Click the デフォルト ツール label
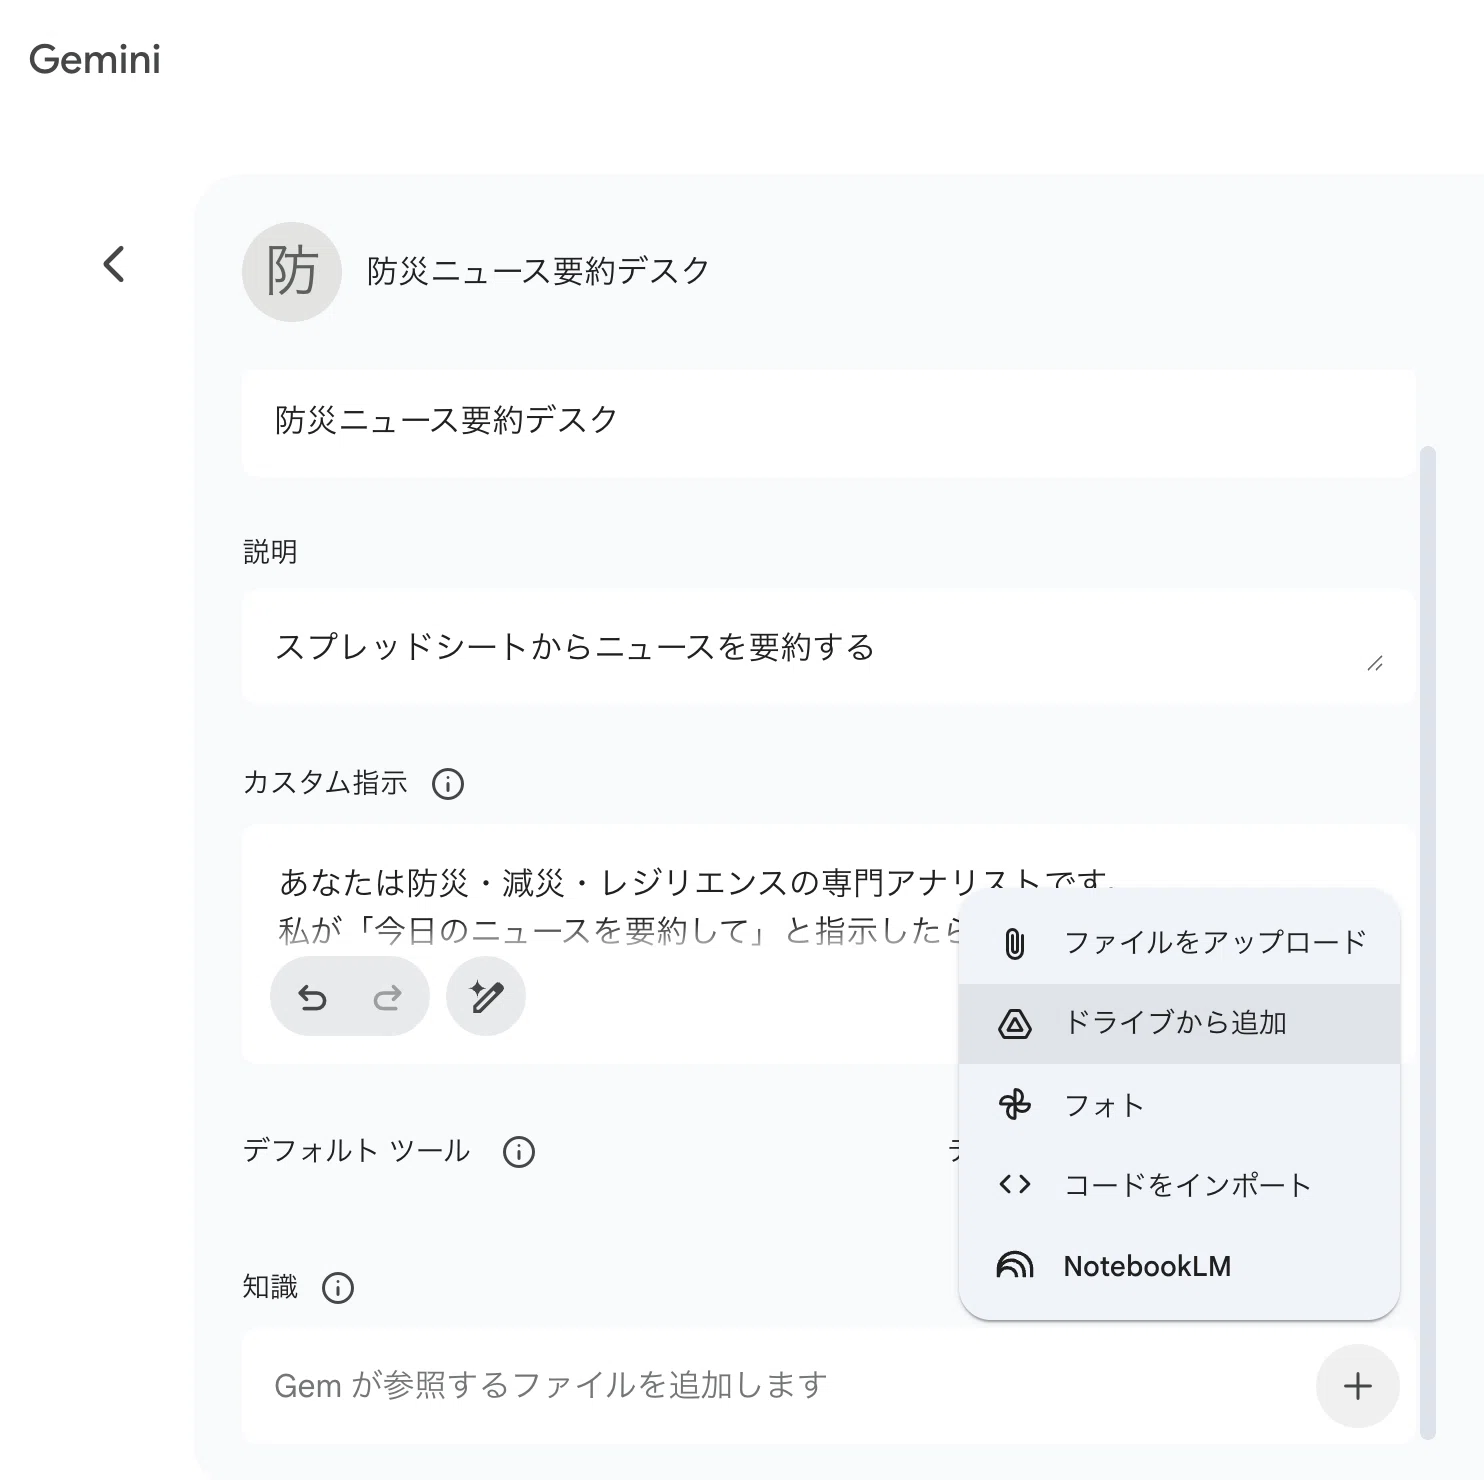The height and width of the screenshot is (1480, 1484). click(x=356, y=1151)
